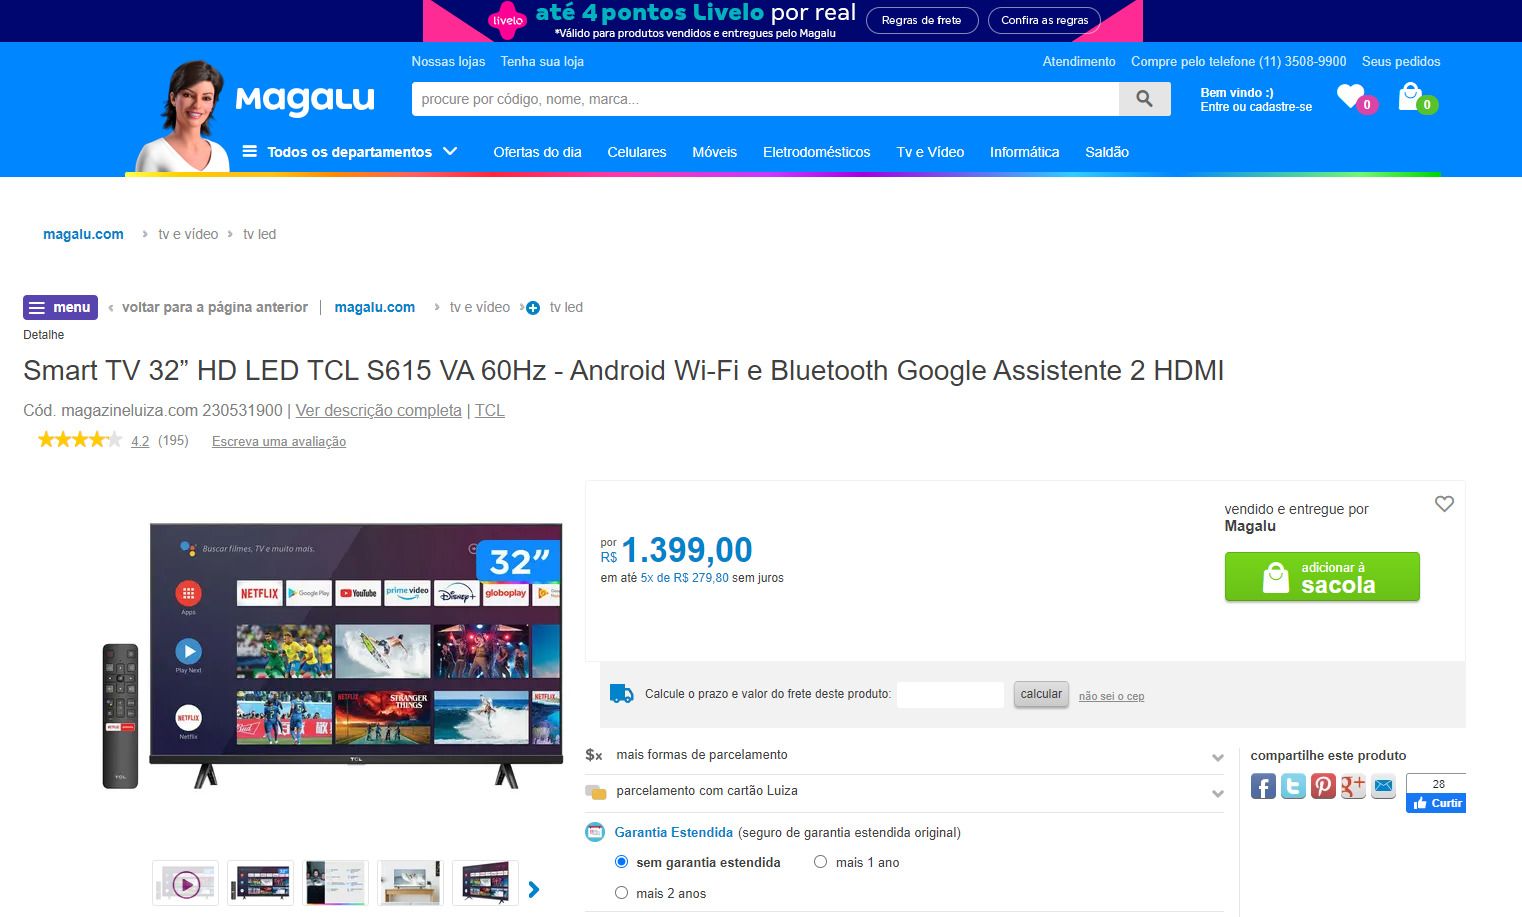Share product on Facebook

pos(1263,786)
